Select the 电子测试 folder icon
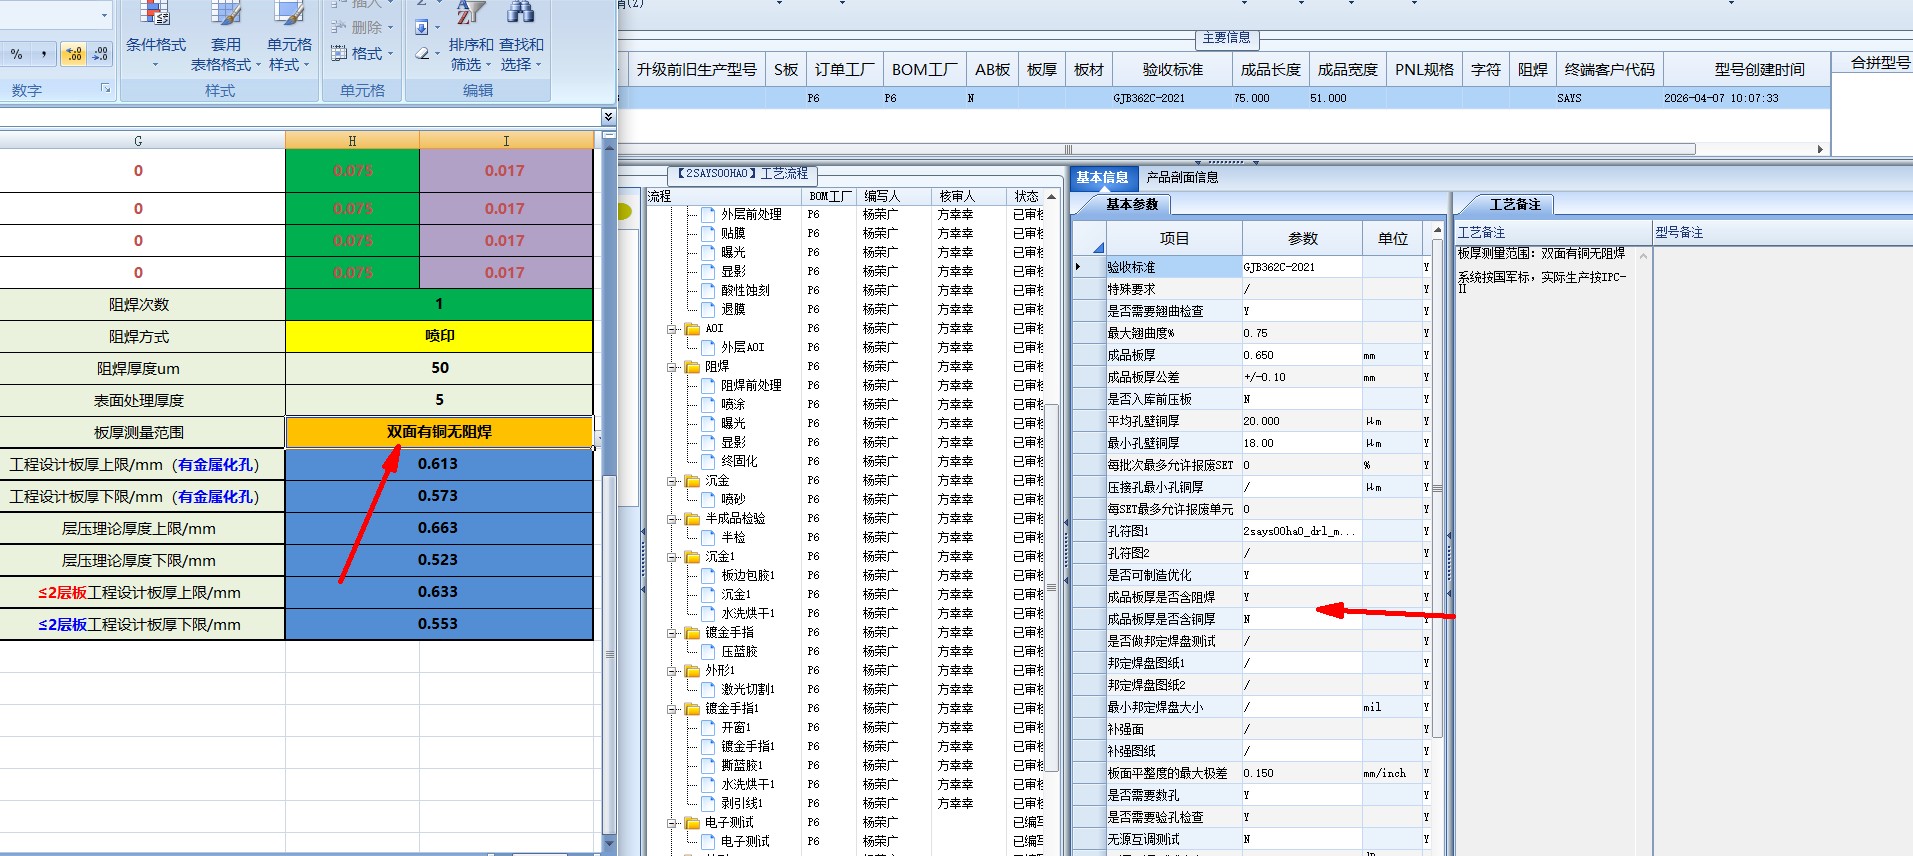Viewport: 1913px width, 856px height. [x=692, y=822]
